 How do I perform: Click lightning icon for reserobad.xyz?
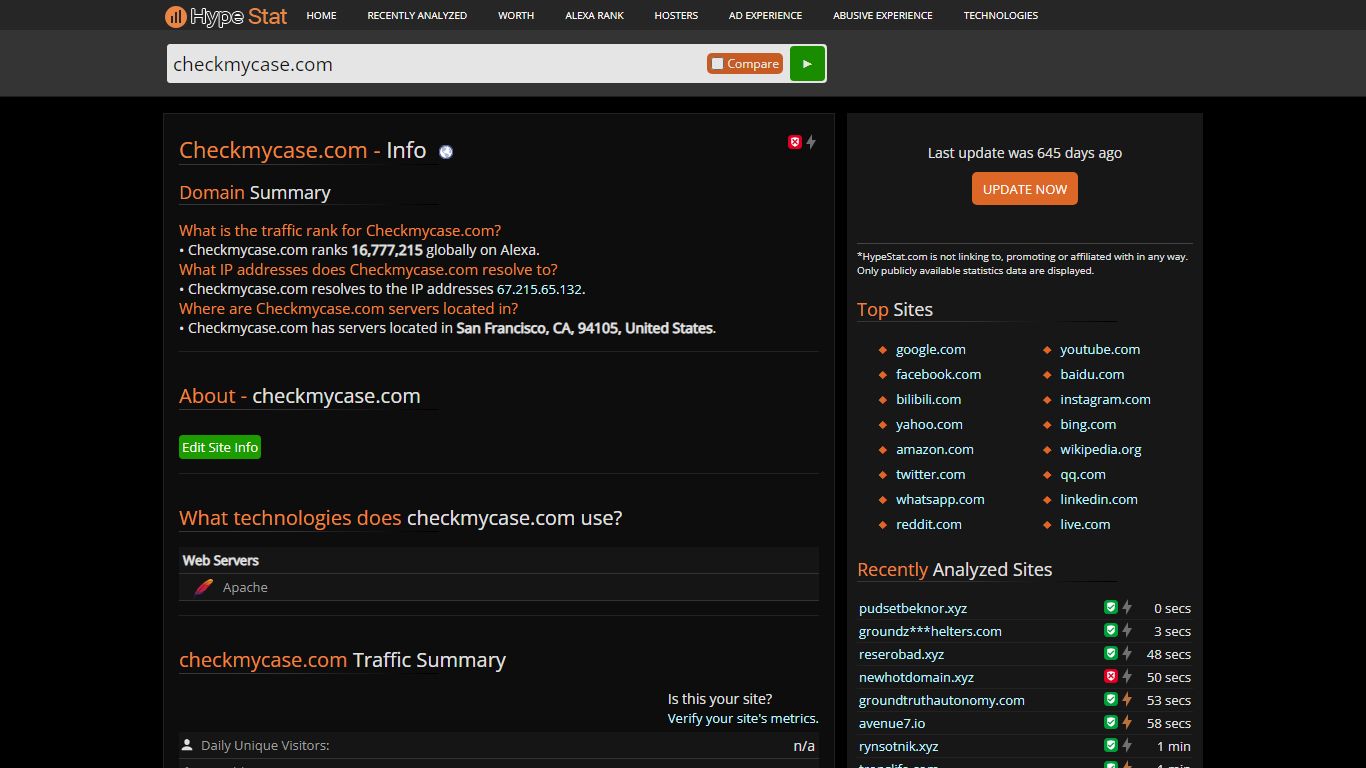click(1127, 653)
